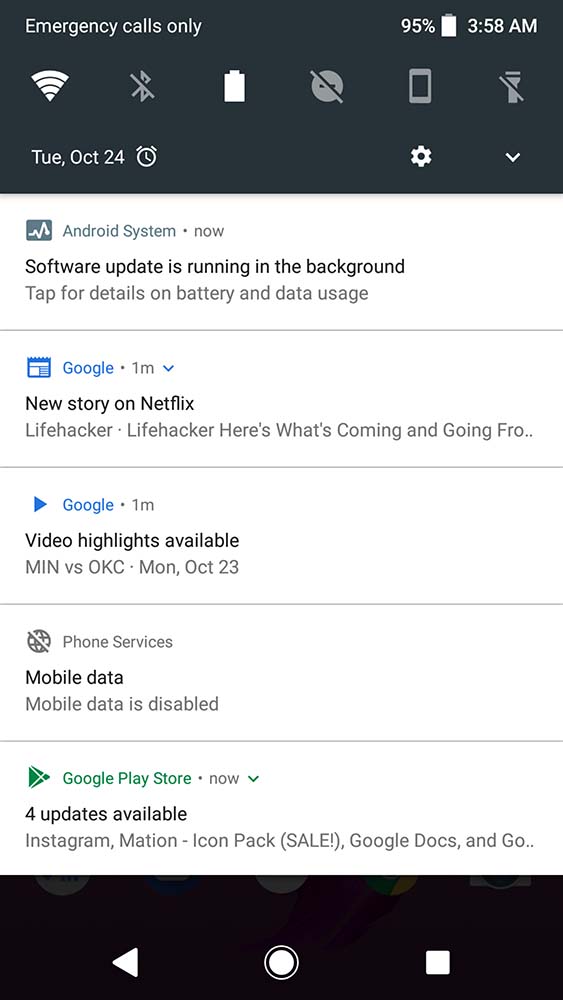Open the Software update running notification

281,262
